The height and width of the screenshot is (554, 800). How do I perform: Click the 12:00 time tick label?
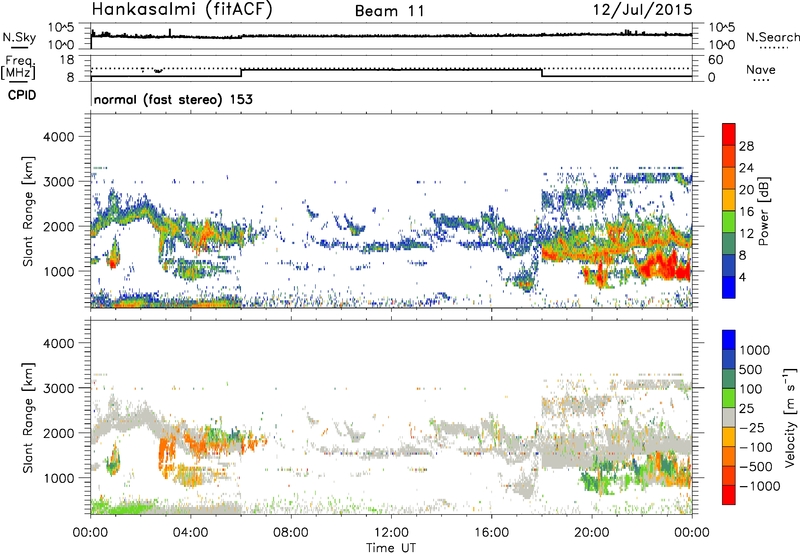[391, 532]
